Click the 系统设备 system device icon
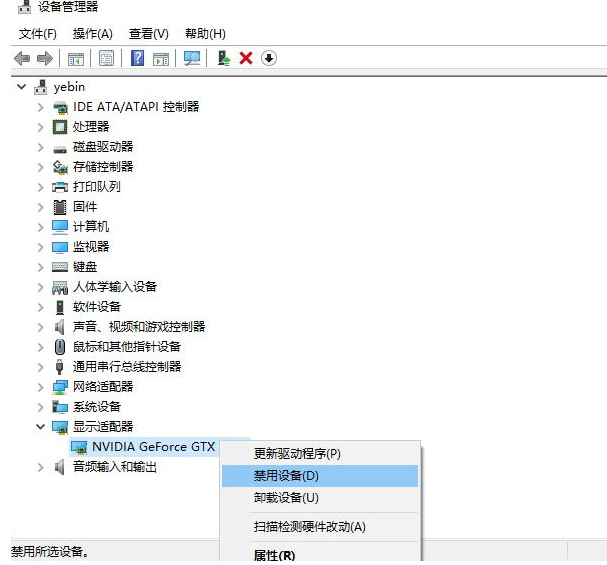The image size is (607, 565). pos(60,407)
